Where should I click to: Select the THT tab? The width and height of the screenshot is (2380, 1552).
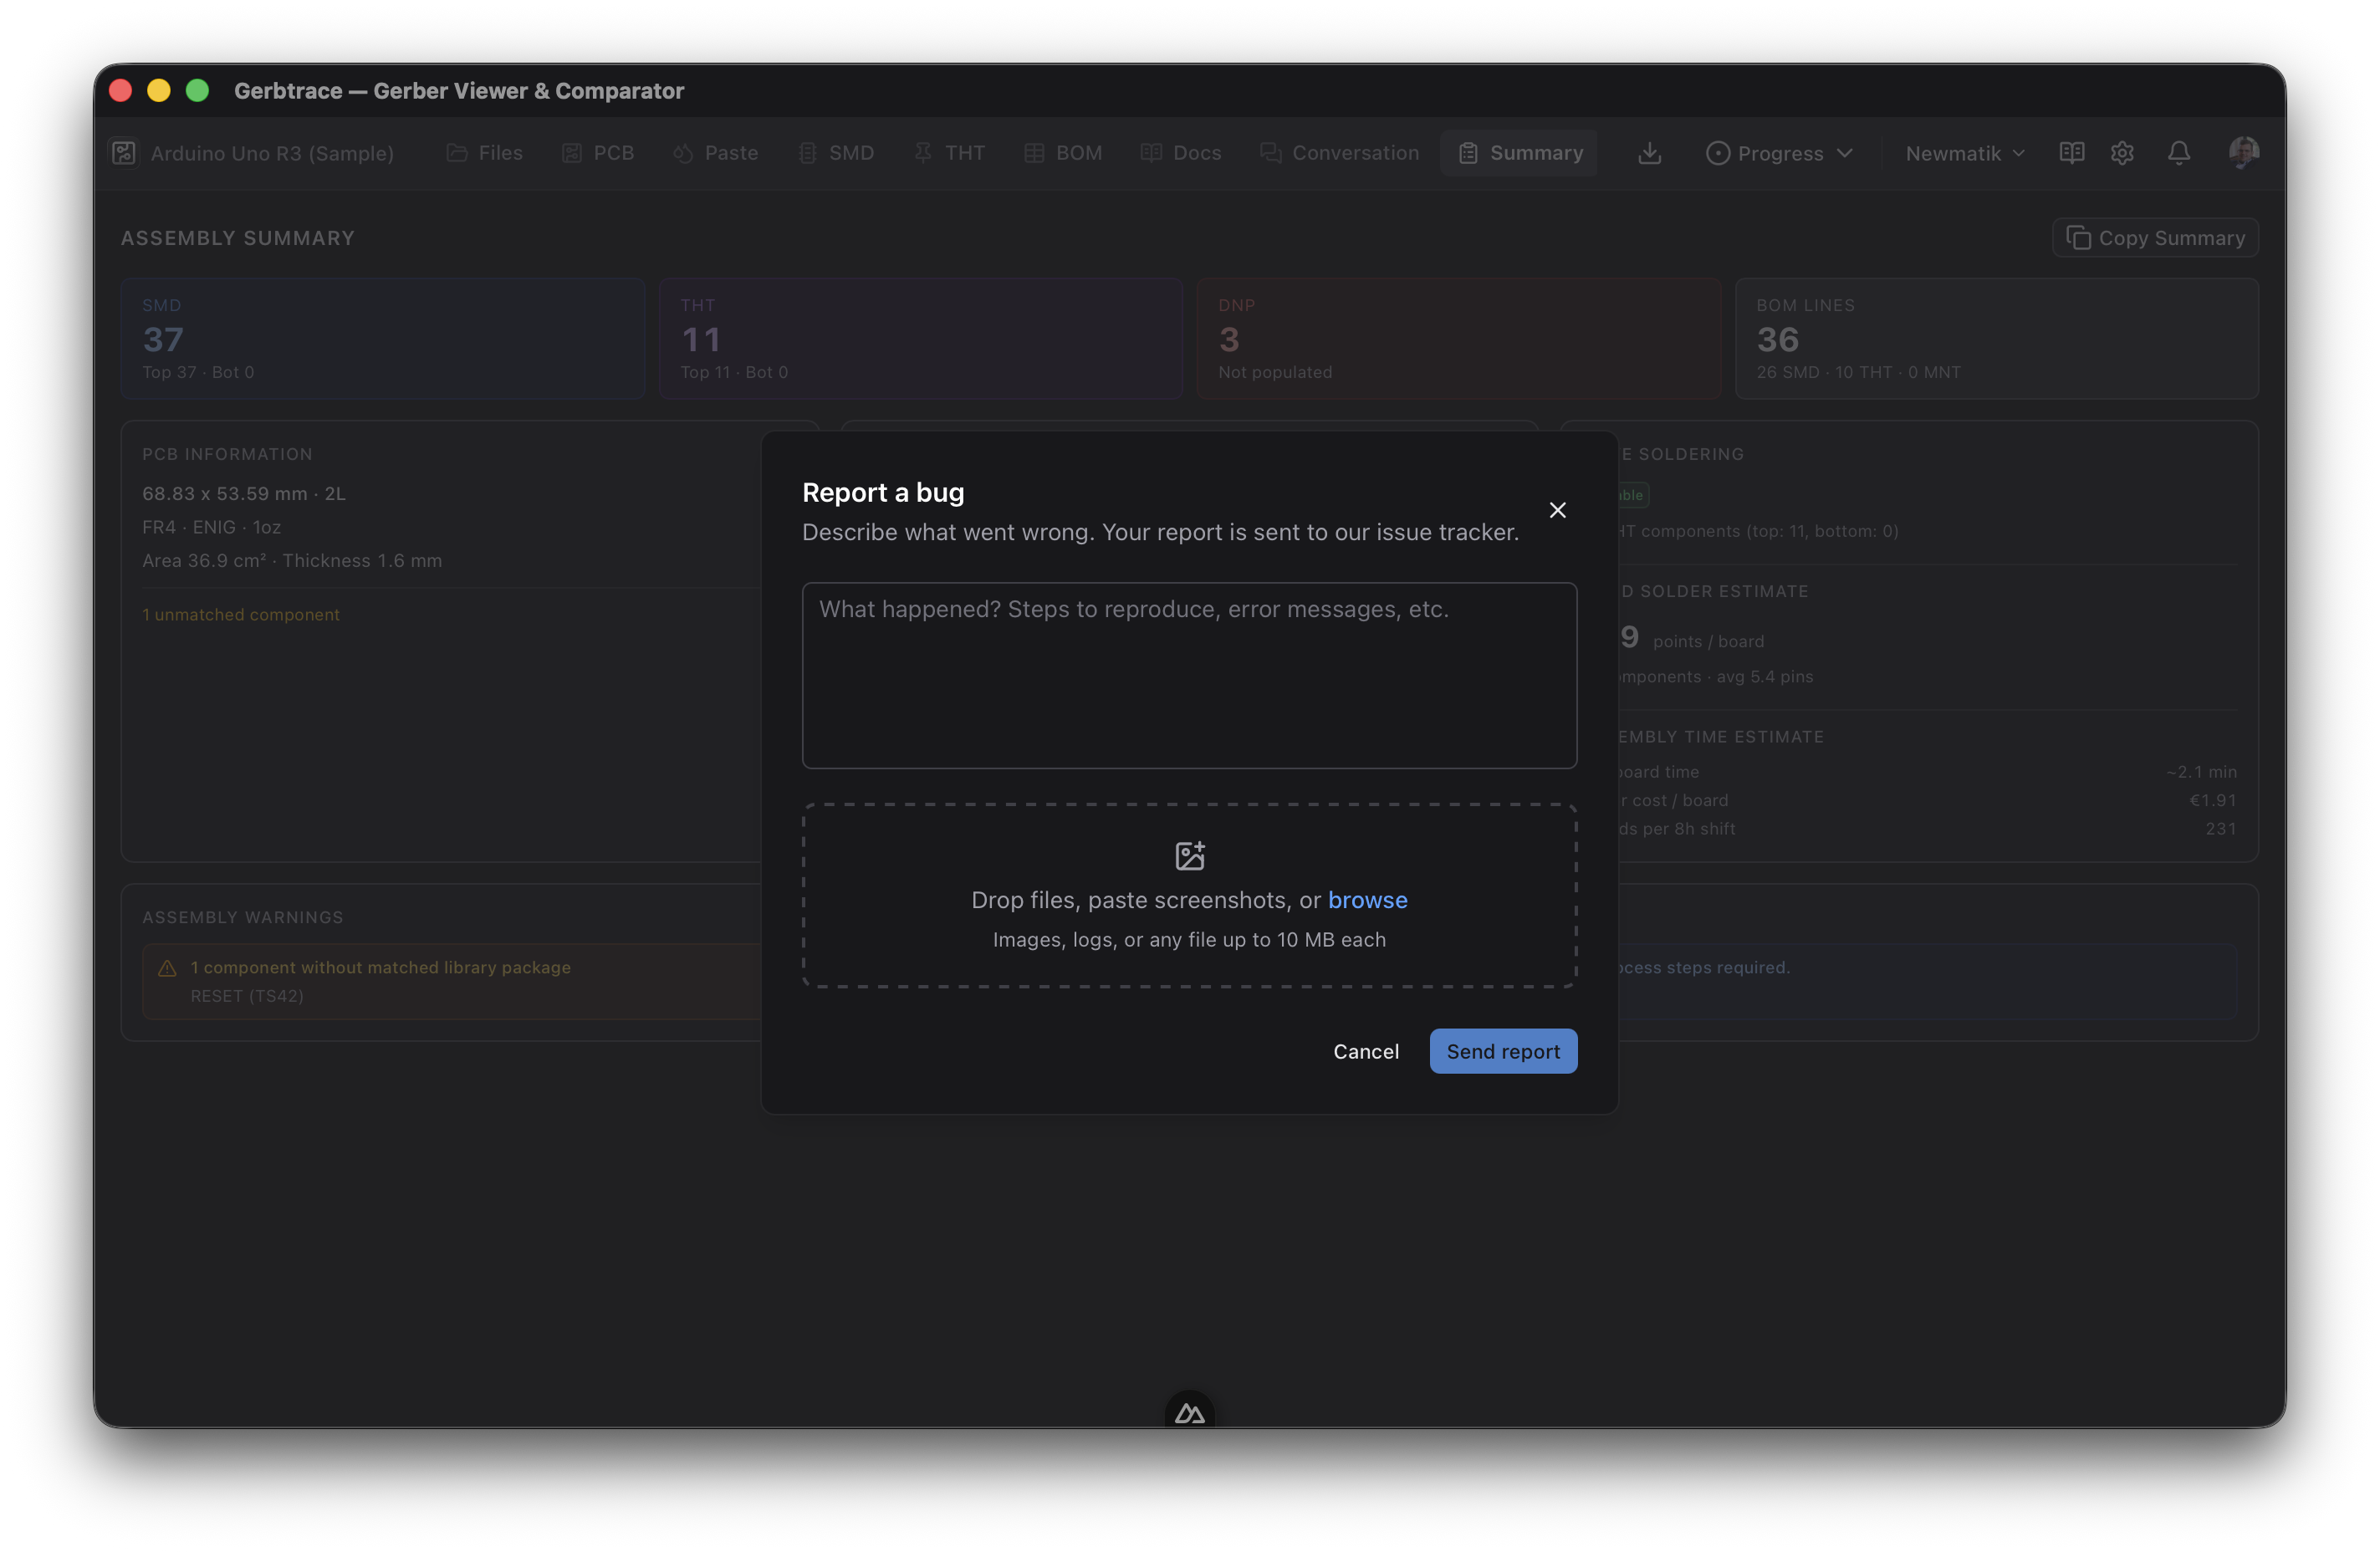950,153
